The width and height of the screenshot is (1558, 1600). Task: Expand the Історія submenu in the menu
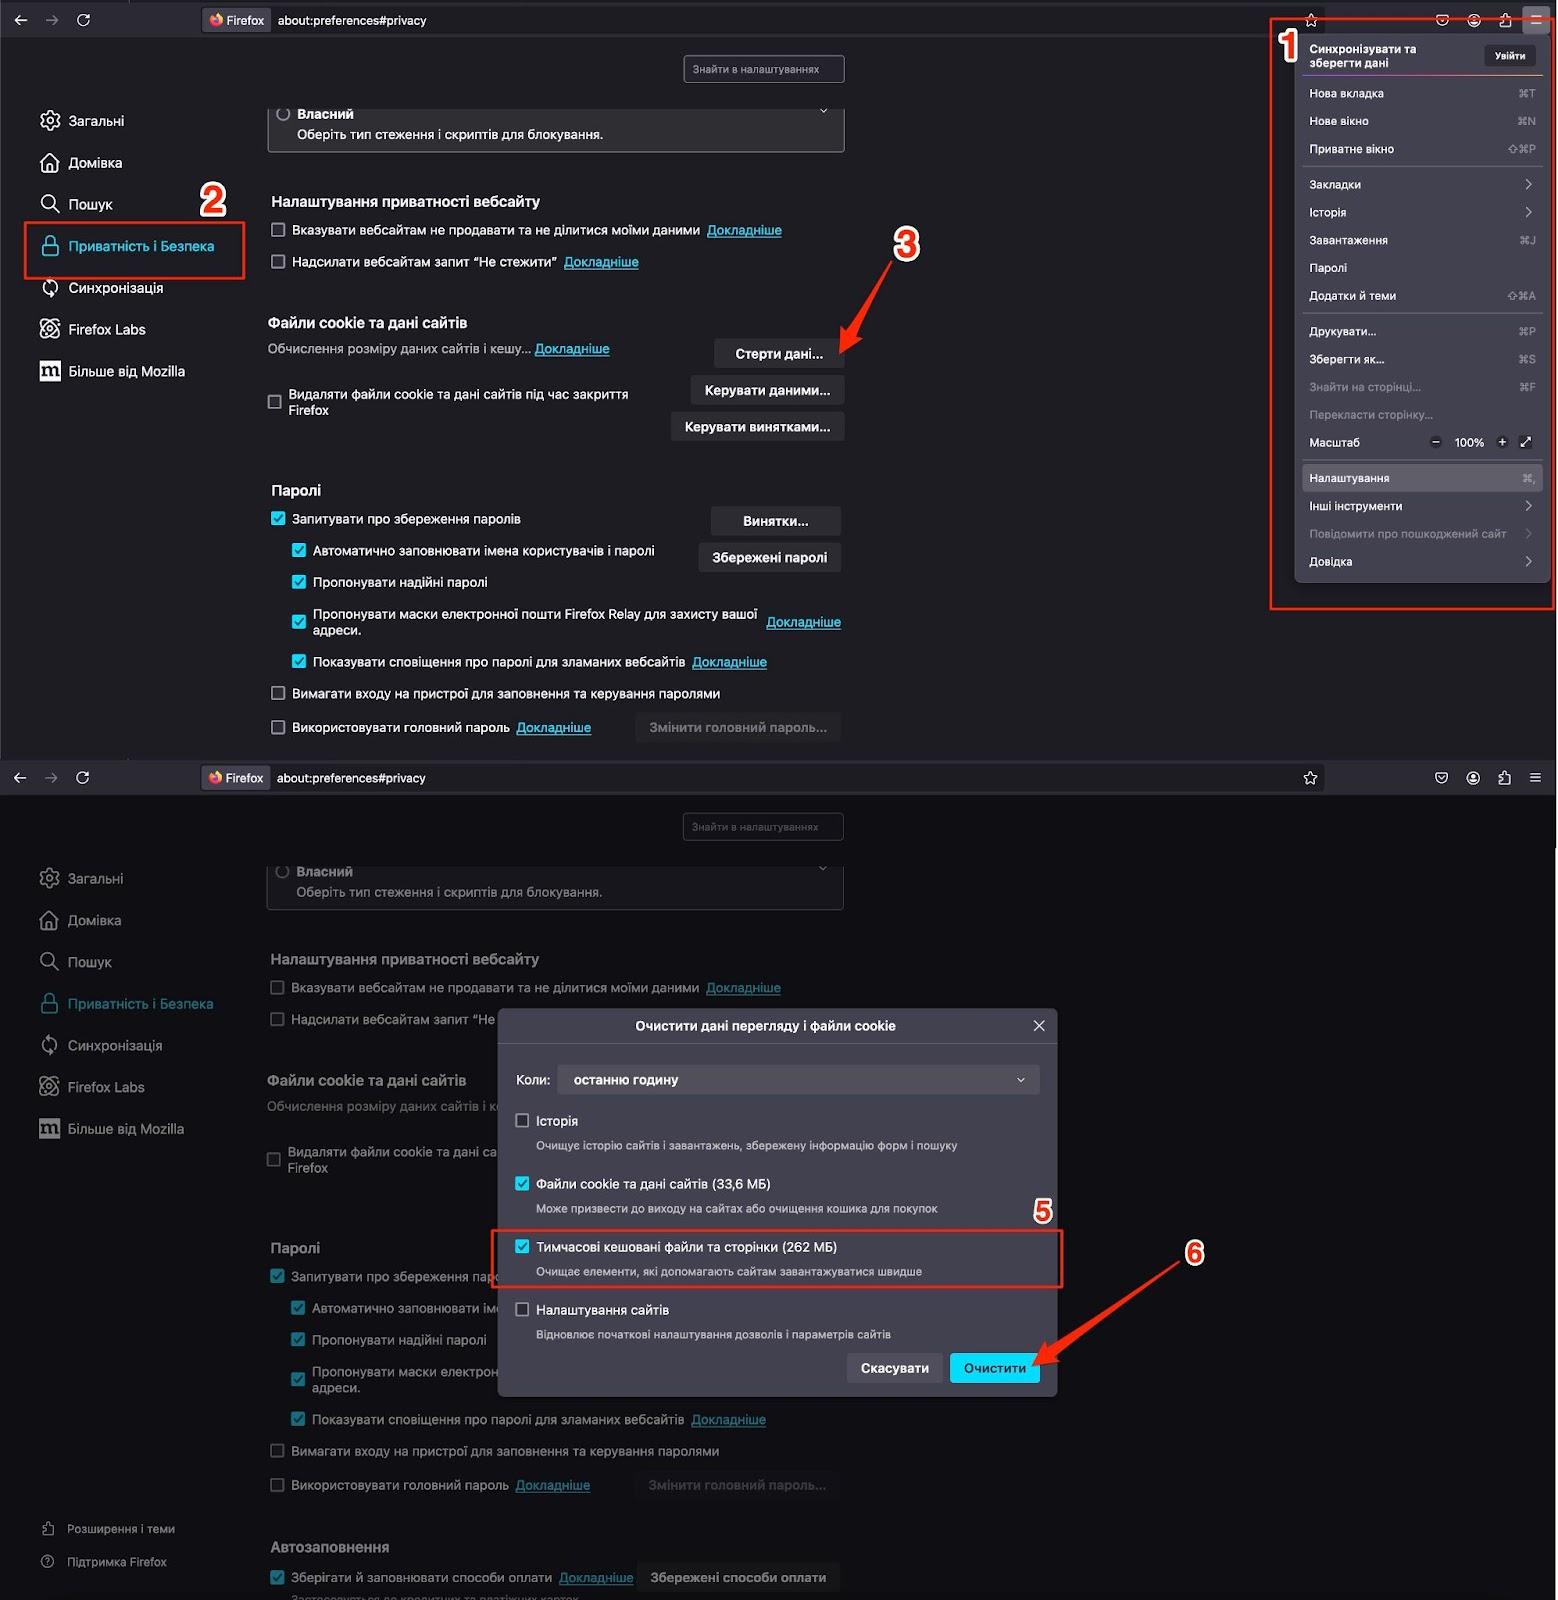(x=1421, y=212)
